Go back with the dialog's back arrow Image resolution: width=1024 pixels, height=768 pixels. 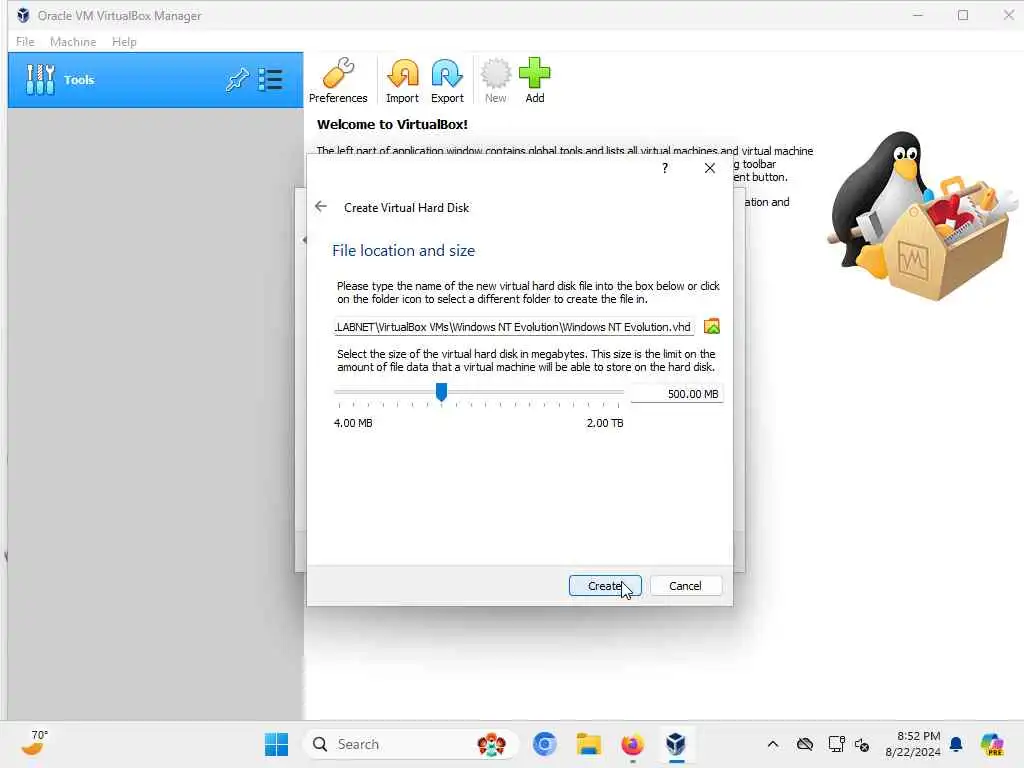(x=321, y=207)
